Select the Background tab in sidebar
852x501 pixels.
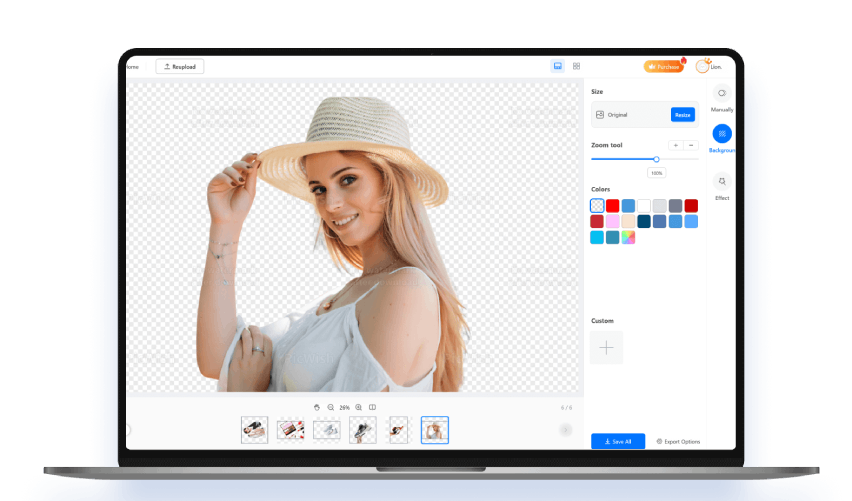pyautogui.click(x=721, y=134)
